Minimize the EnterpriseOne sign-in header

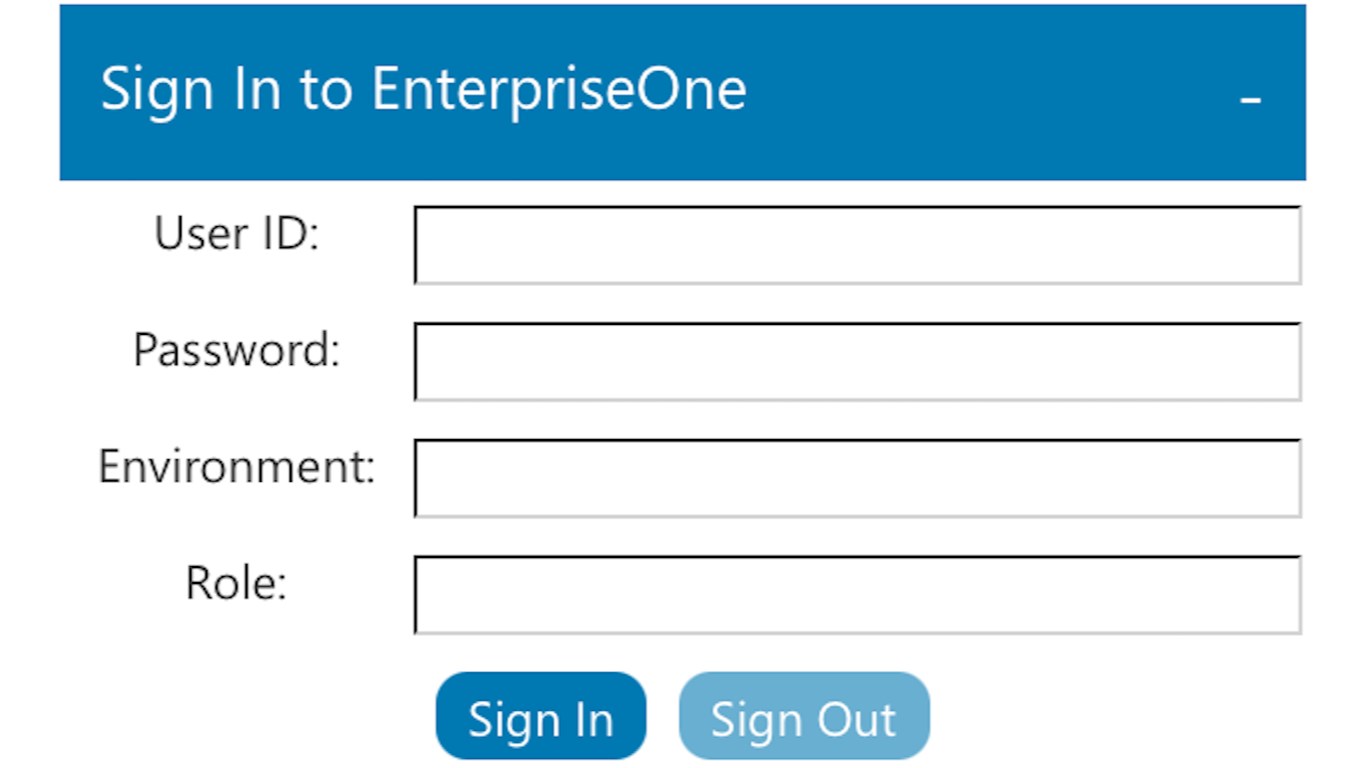click(1250, 98)
